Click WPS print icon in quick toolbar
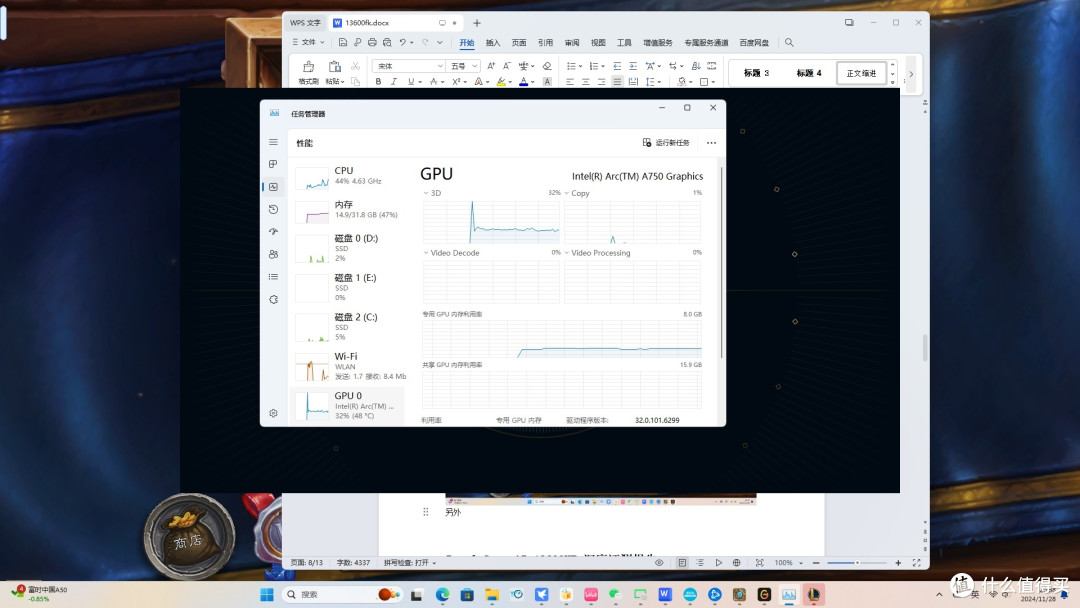 click(x=372, y=43)
